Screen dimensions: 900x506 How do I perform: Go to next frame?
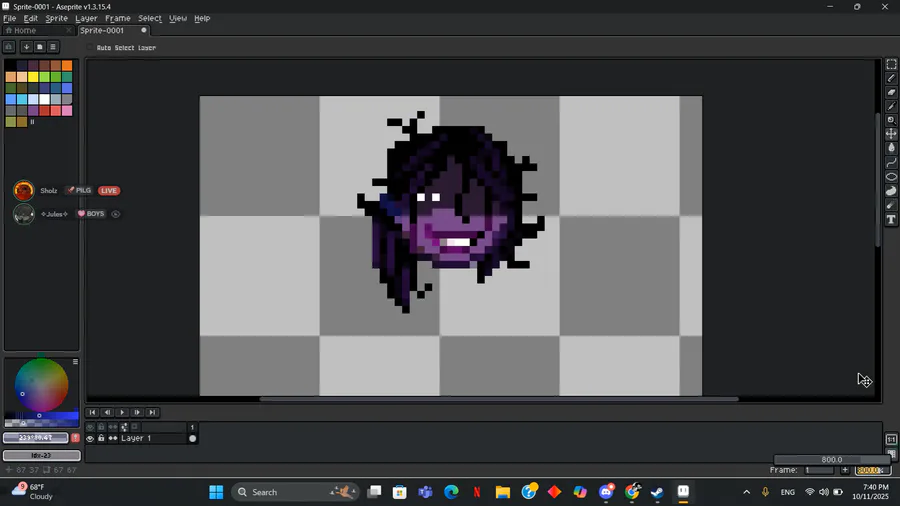(x=137, y=412)
